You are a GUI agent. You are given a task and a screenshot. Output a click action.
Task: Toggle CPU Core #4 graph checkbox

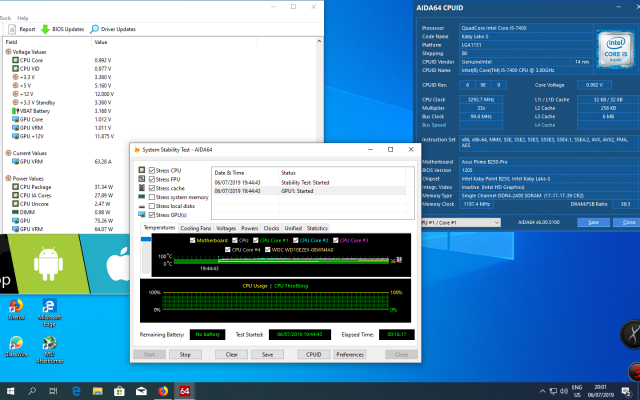coord(228,249)
